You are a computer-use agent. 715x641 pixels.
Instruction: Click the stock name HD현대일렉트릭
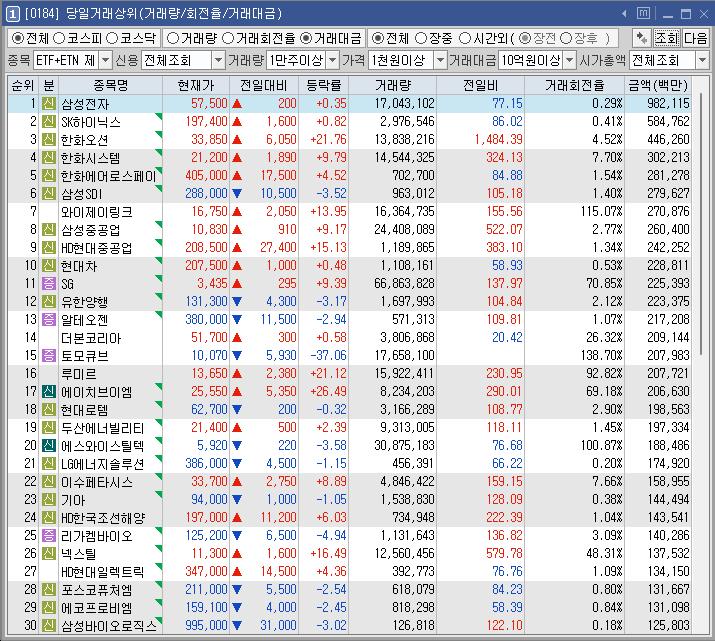click(103, 572)
